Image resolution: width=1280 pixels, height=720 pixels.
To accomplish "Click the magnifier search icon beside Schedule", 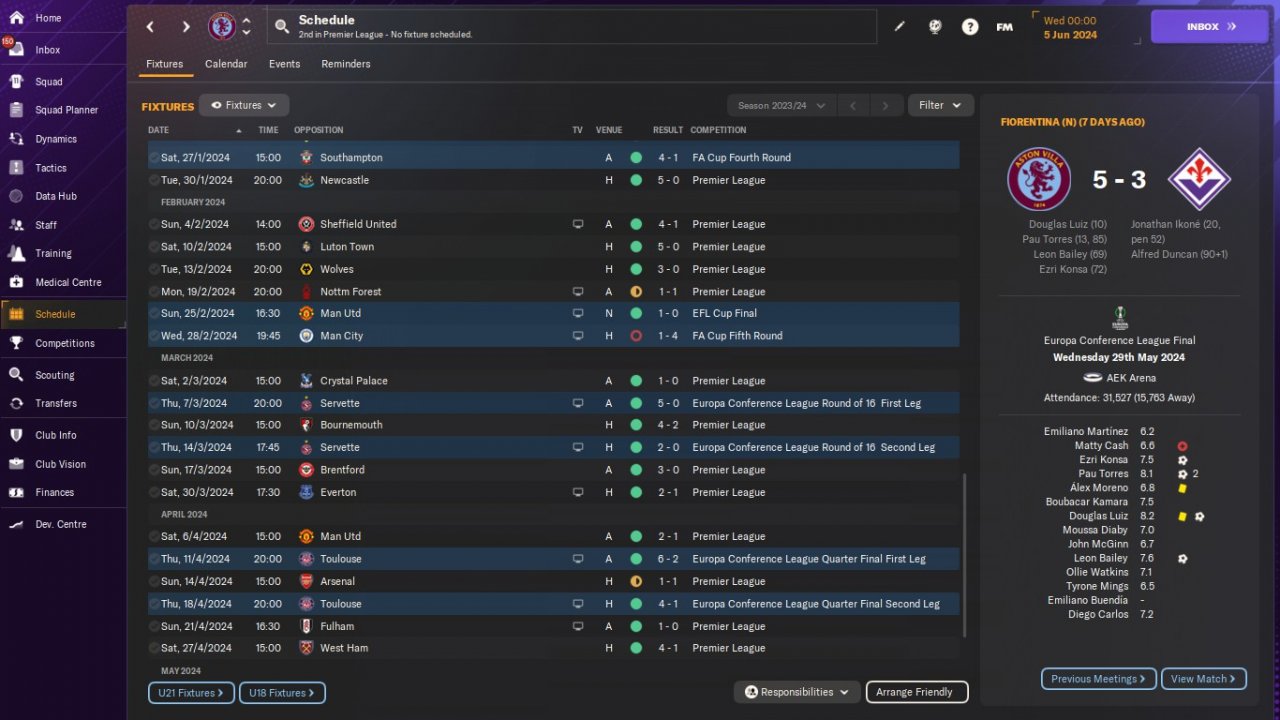I will click(282, 27).
